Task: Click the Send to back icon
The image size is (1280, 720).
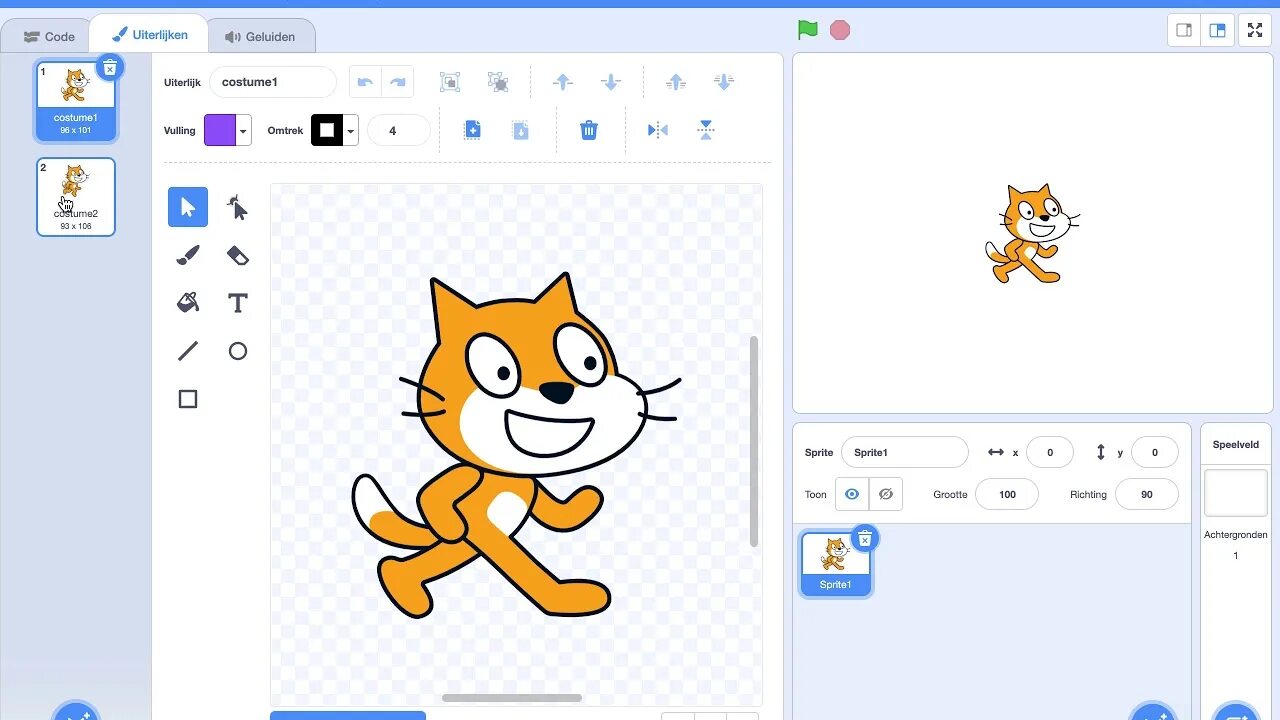Action: point(724,82)
